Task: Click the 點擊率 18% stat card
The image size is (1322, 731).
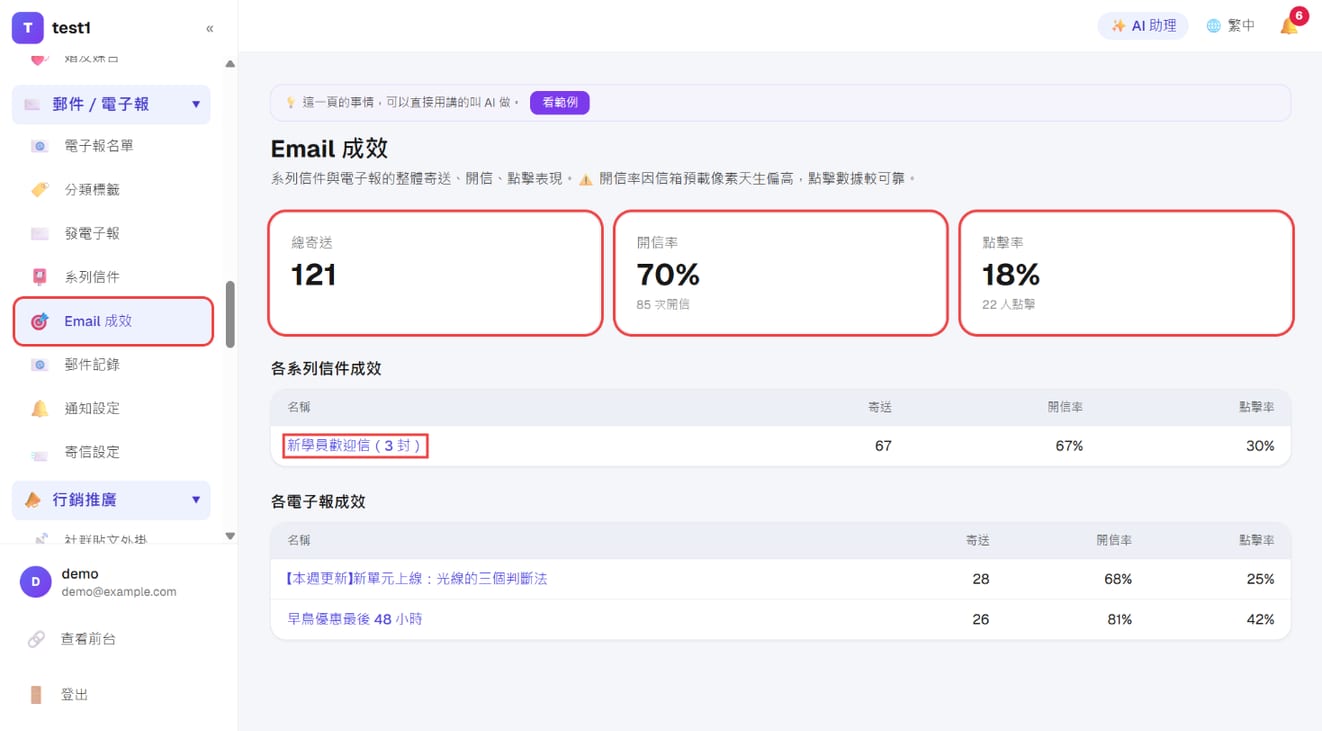Action: click(1126, 272)
